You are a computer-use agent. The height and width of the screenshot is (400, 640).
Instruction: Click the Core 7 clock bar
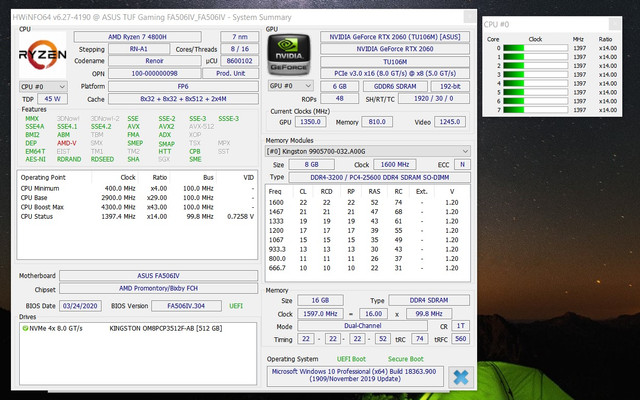point(535,110)
